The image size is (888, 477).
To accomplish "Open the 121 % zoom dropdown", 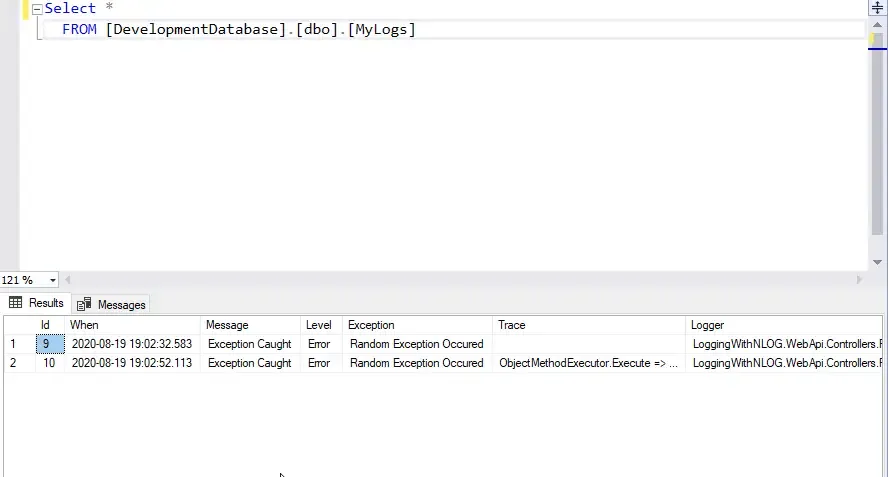I will pyautogui.click(x=53, y=280).
